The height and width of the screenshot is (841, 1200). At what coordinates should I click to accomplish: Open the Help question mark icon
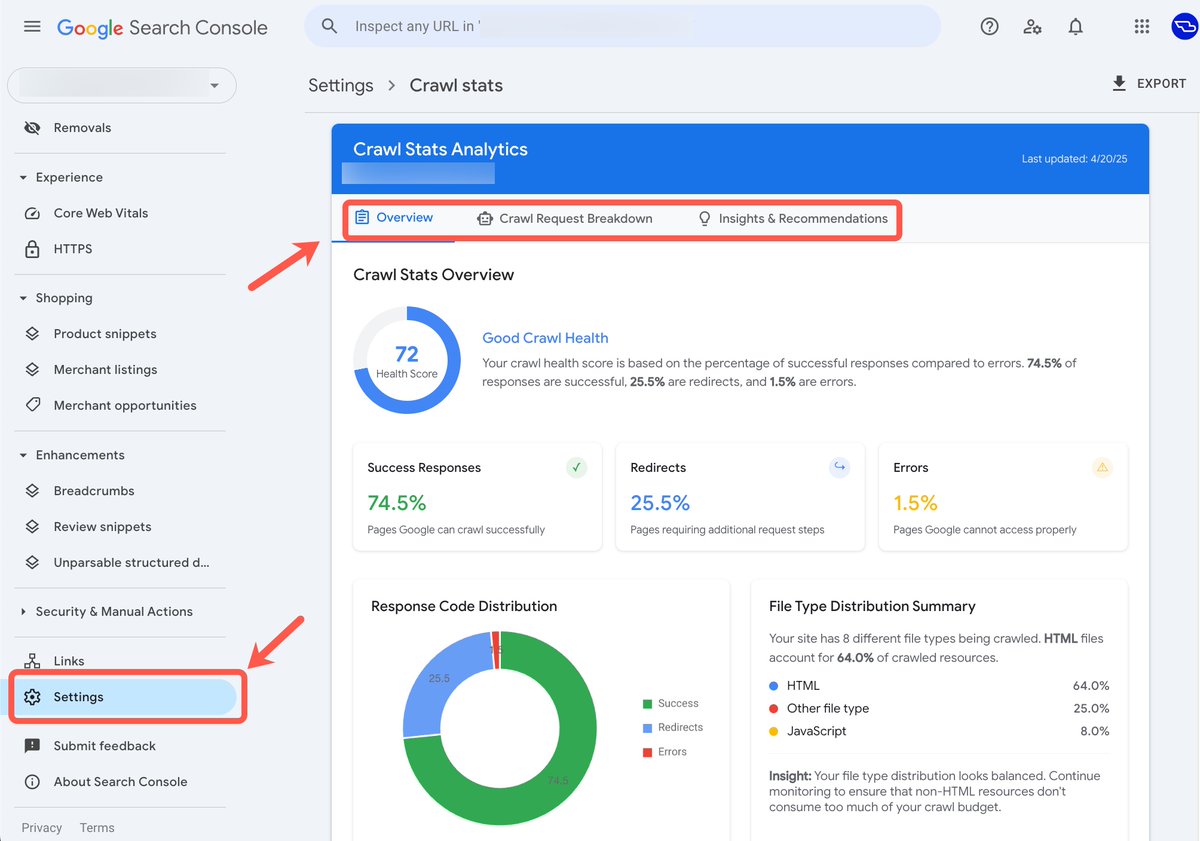coord(989,27)
